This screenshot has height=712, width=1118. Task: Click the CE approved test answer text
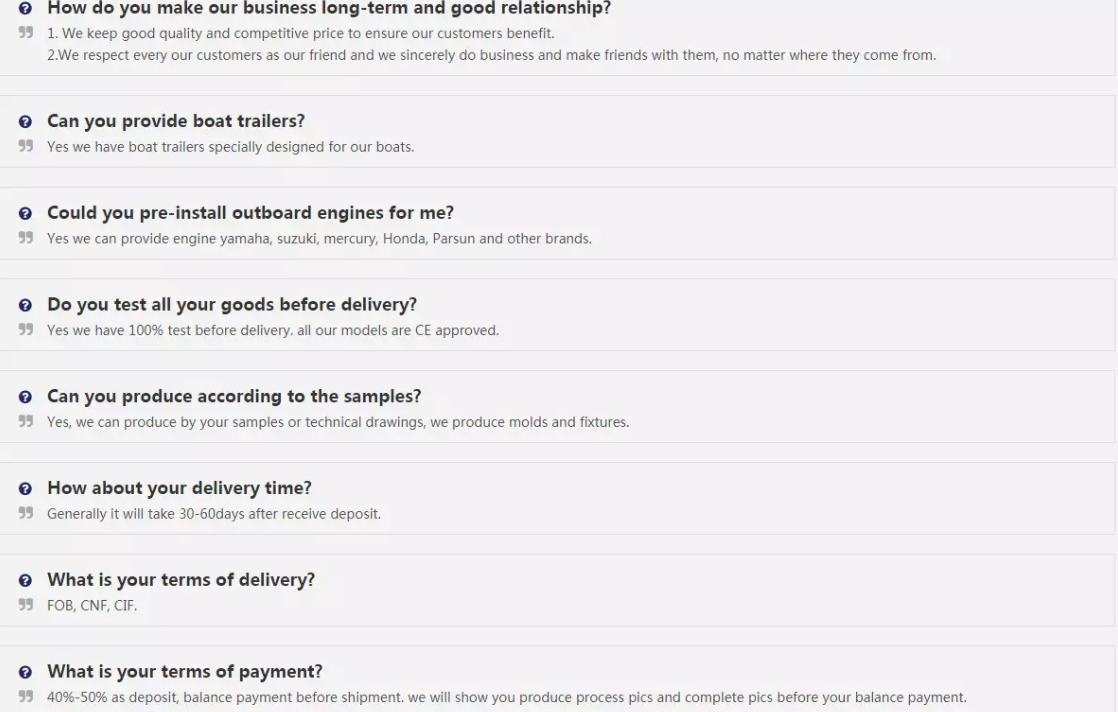point(272,330)
